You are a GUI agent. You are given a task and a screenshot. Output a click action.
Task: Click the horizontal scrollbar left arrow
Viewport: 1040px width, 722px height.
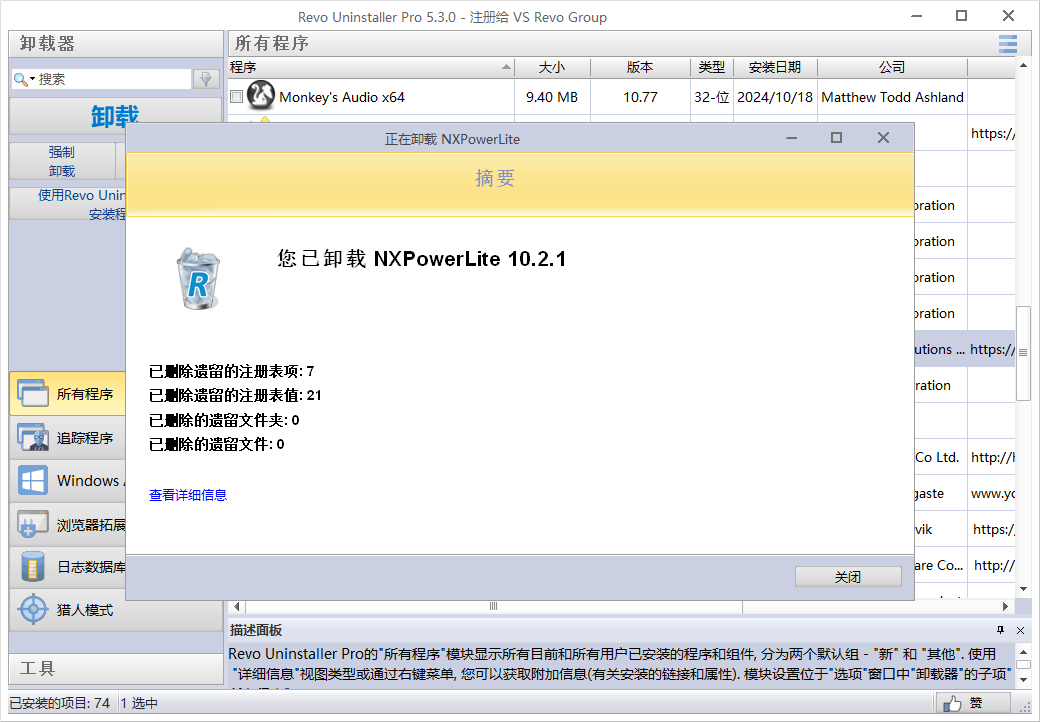point(237,606)
